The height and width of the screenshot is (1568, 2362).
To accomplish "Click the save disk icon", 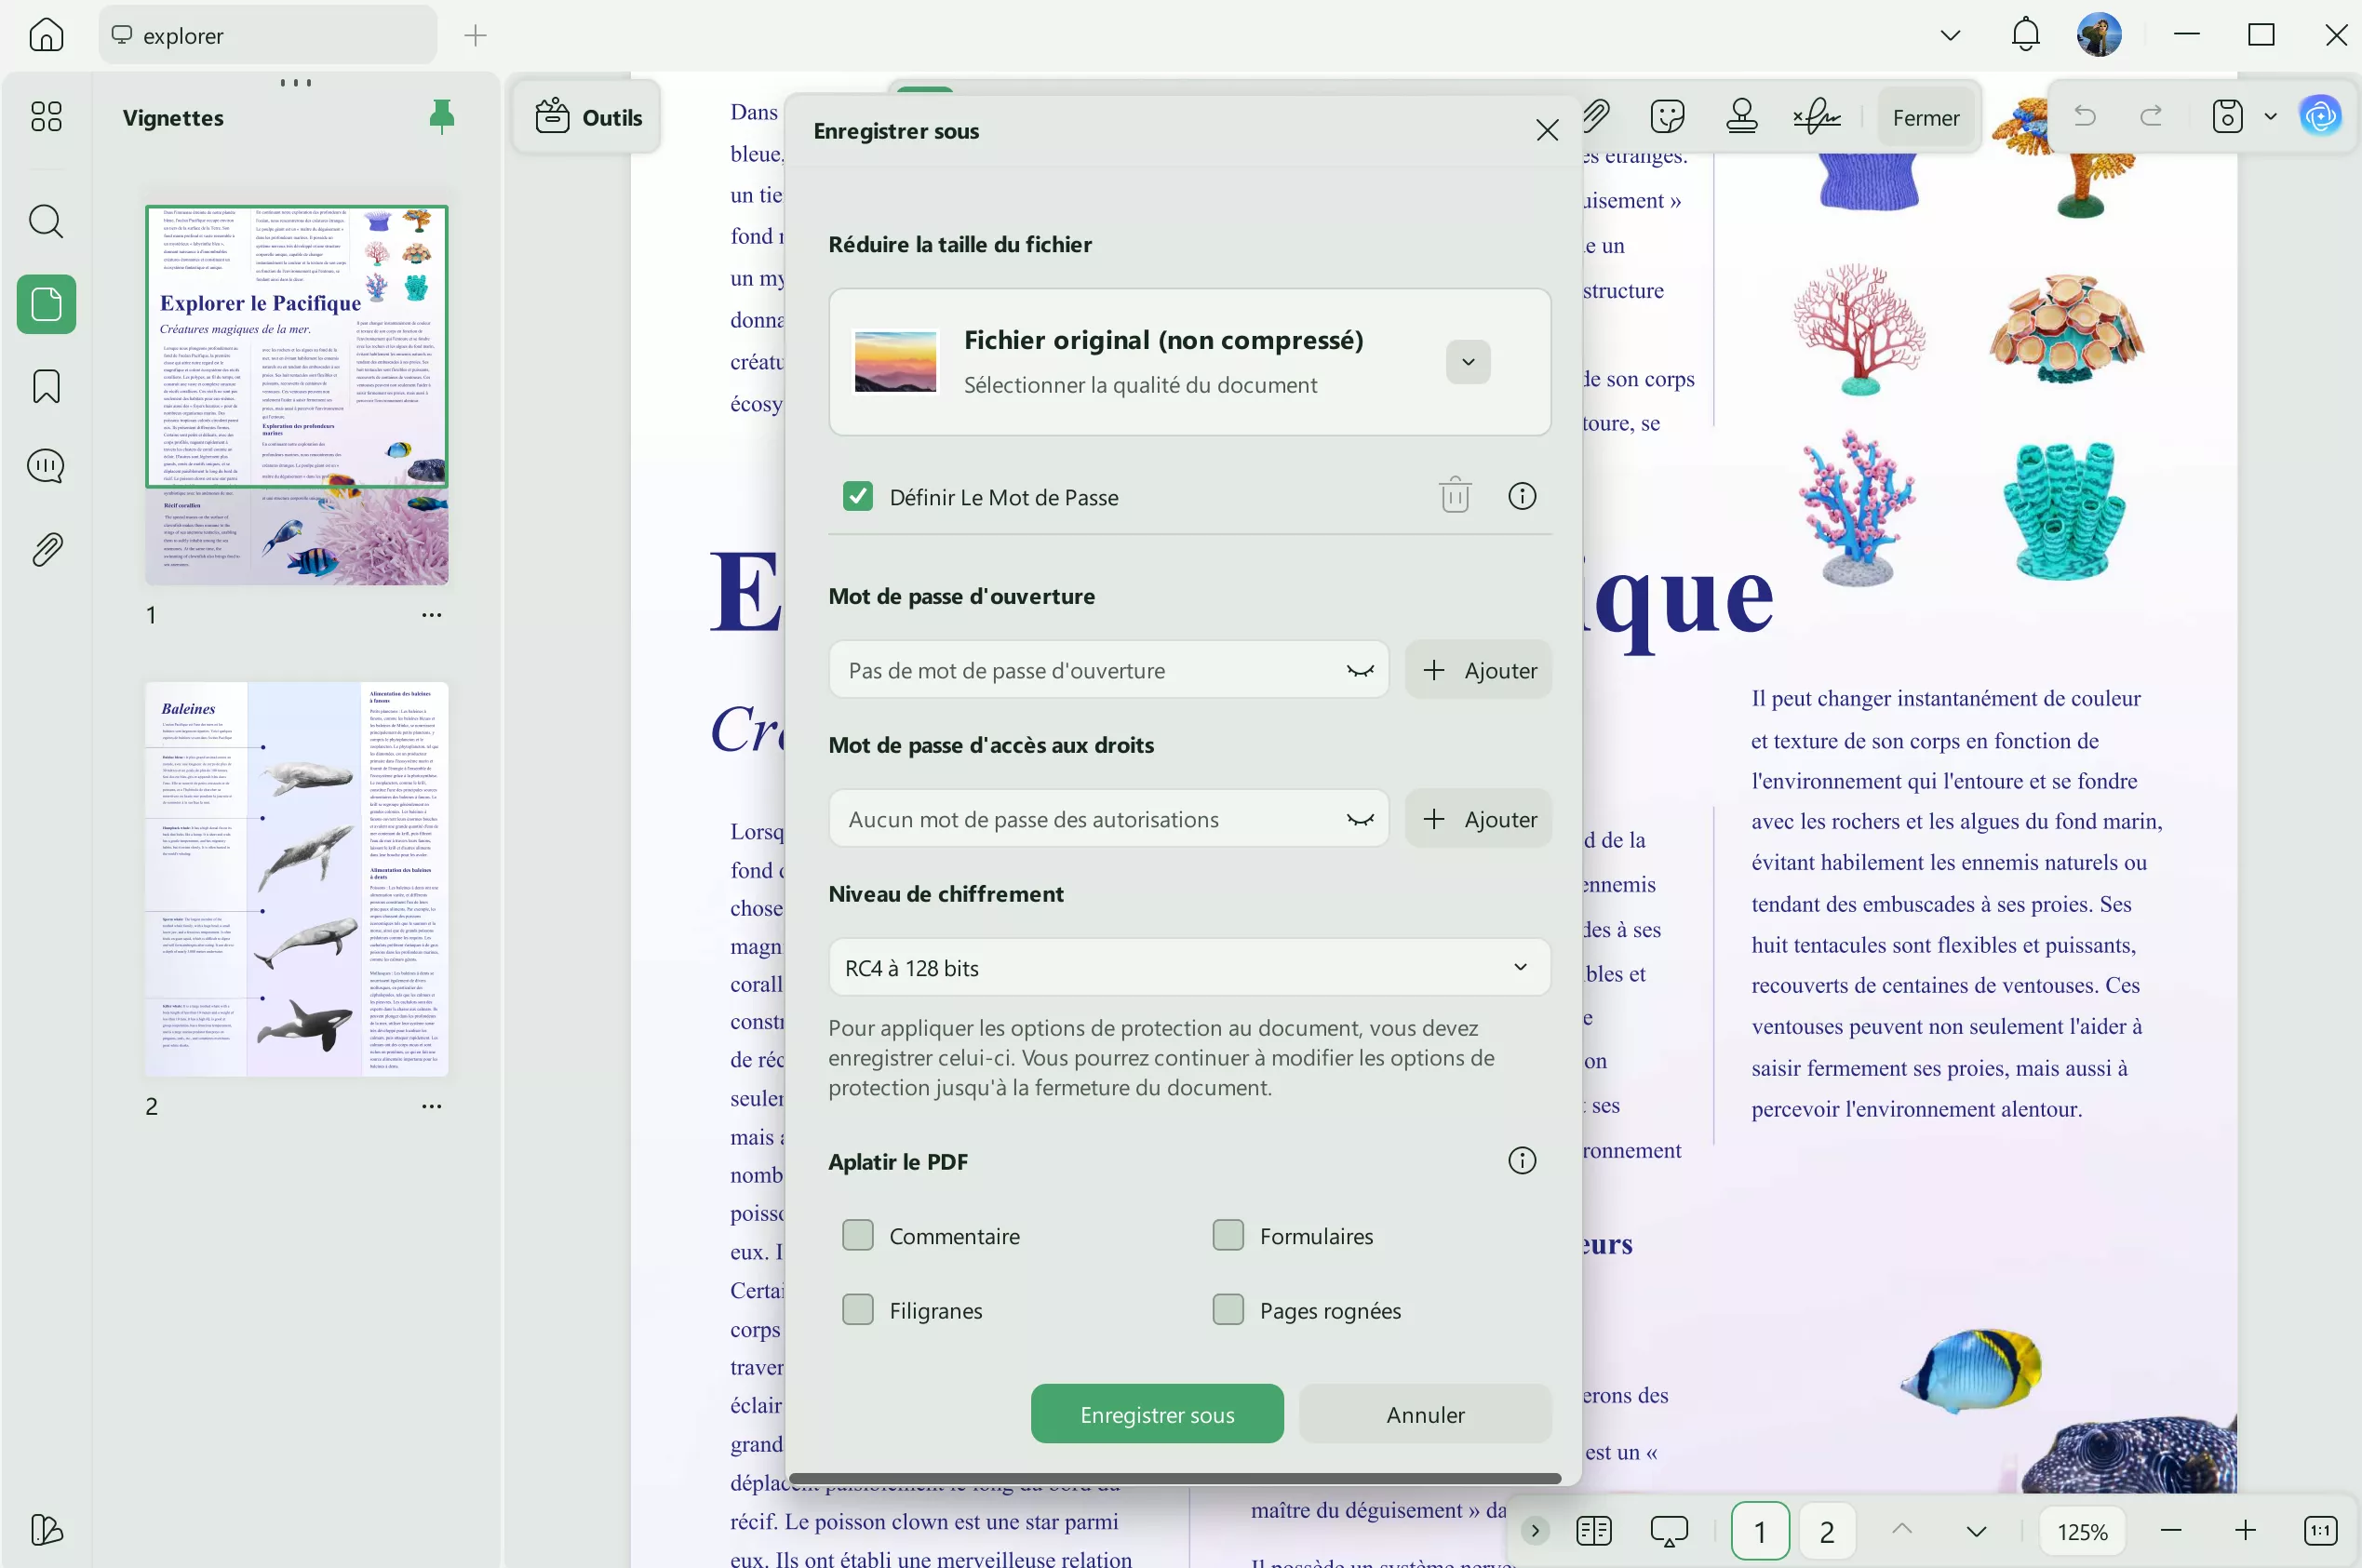I will point(2227,117).
